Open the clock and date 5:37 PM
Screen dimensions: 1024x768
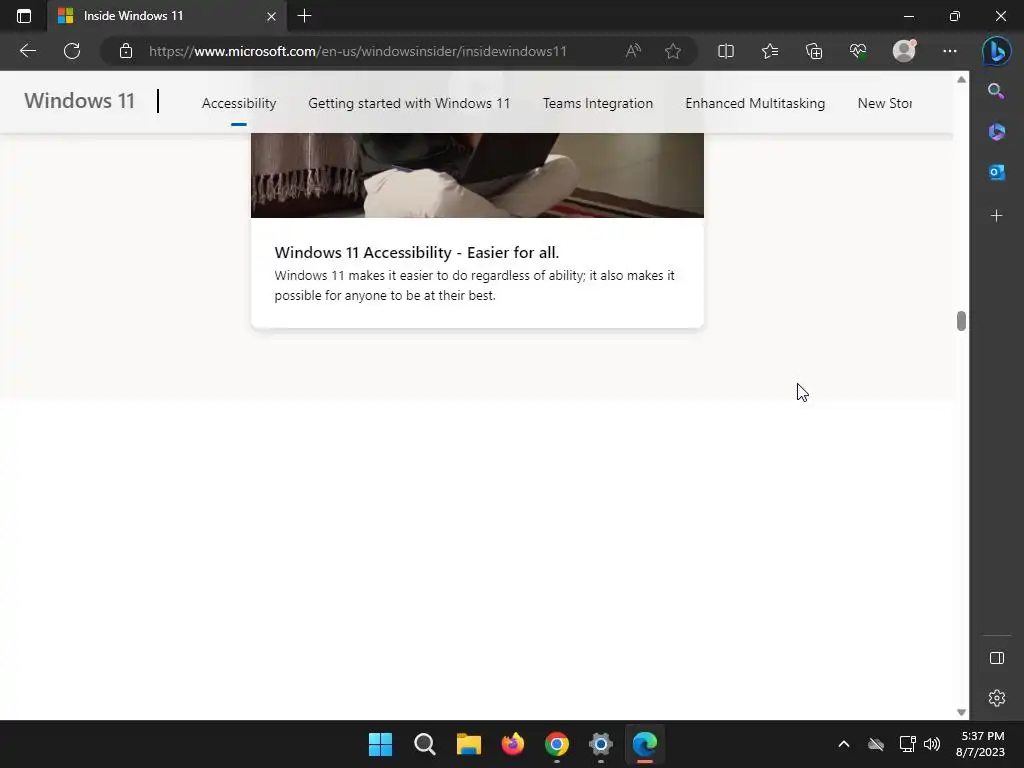980,744
